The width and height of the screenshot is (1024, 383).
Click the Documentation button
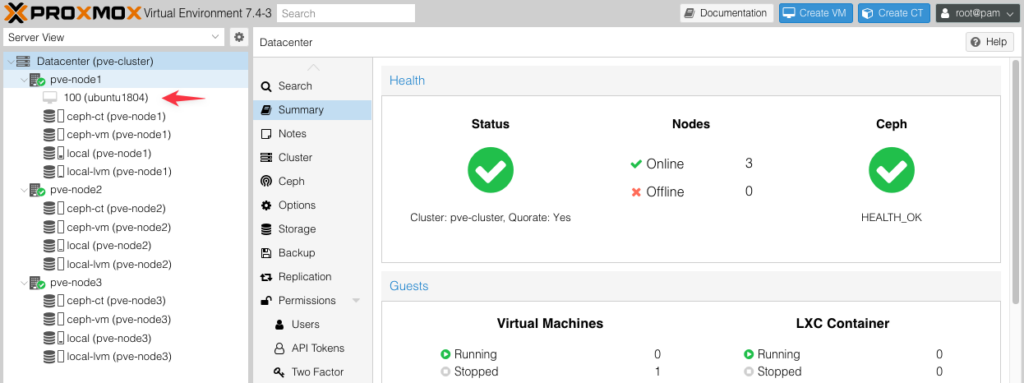[x=726, y=13]
